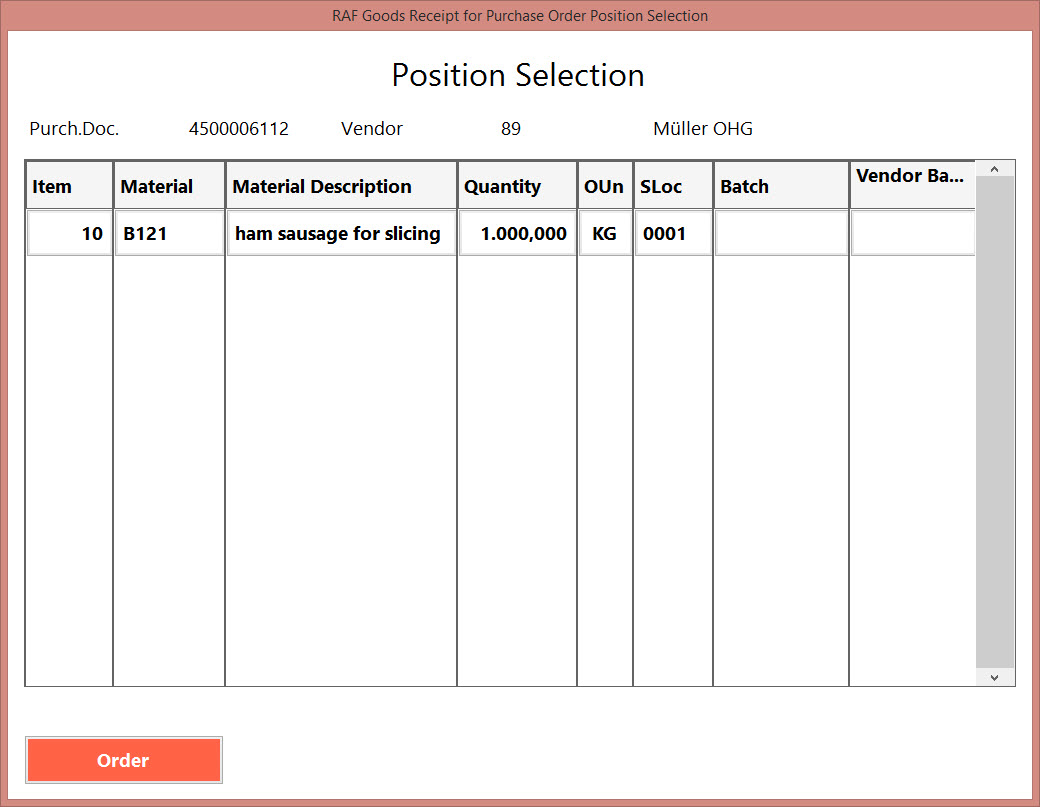Image resolution: width=1040 pixels, height=807 pixels.
Task: Select the storage location cell 0001
Action: [673, 233]
